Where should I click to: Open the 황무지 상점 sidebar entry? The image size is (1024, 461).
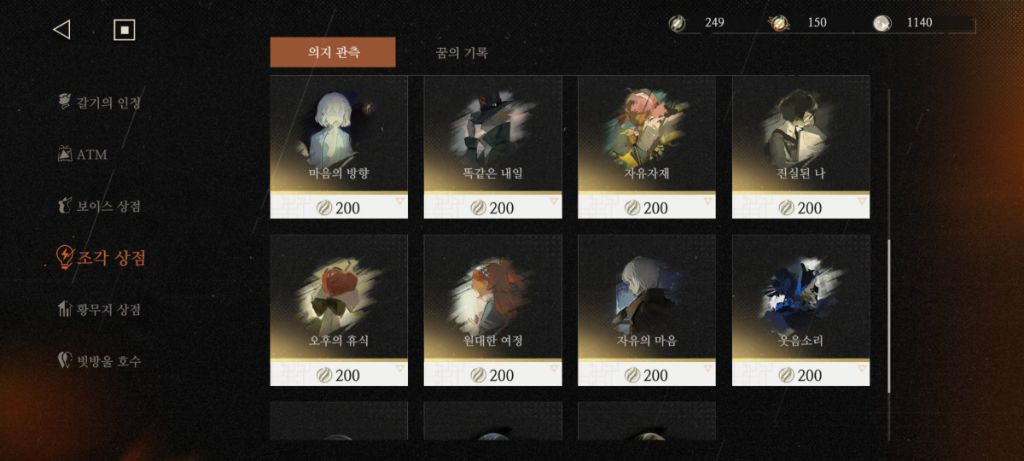click(99, 310)
